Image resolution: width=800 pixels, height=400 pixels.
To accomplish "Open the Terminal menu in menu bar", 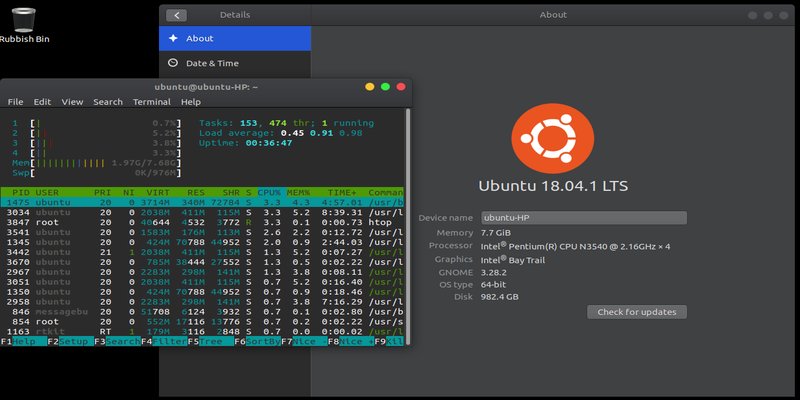I will 151,102.
